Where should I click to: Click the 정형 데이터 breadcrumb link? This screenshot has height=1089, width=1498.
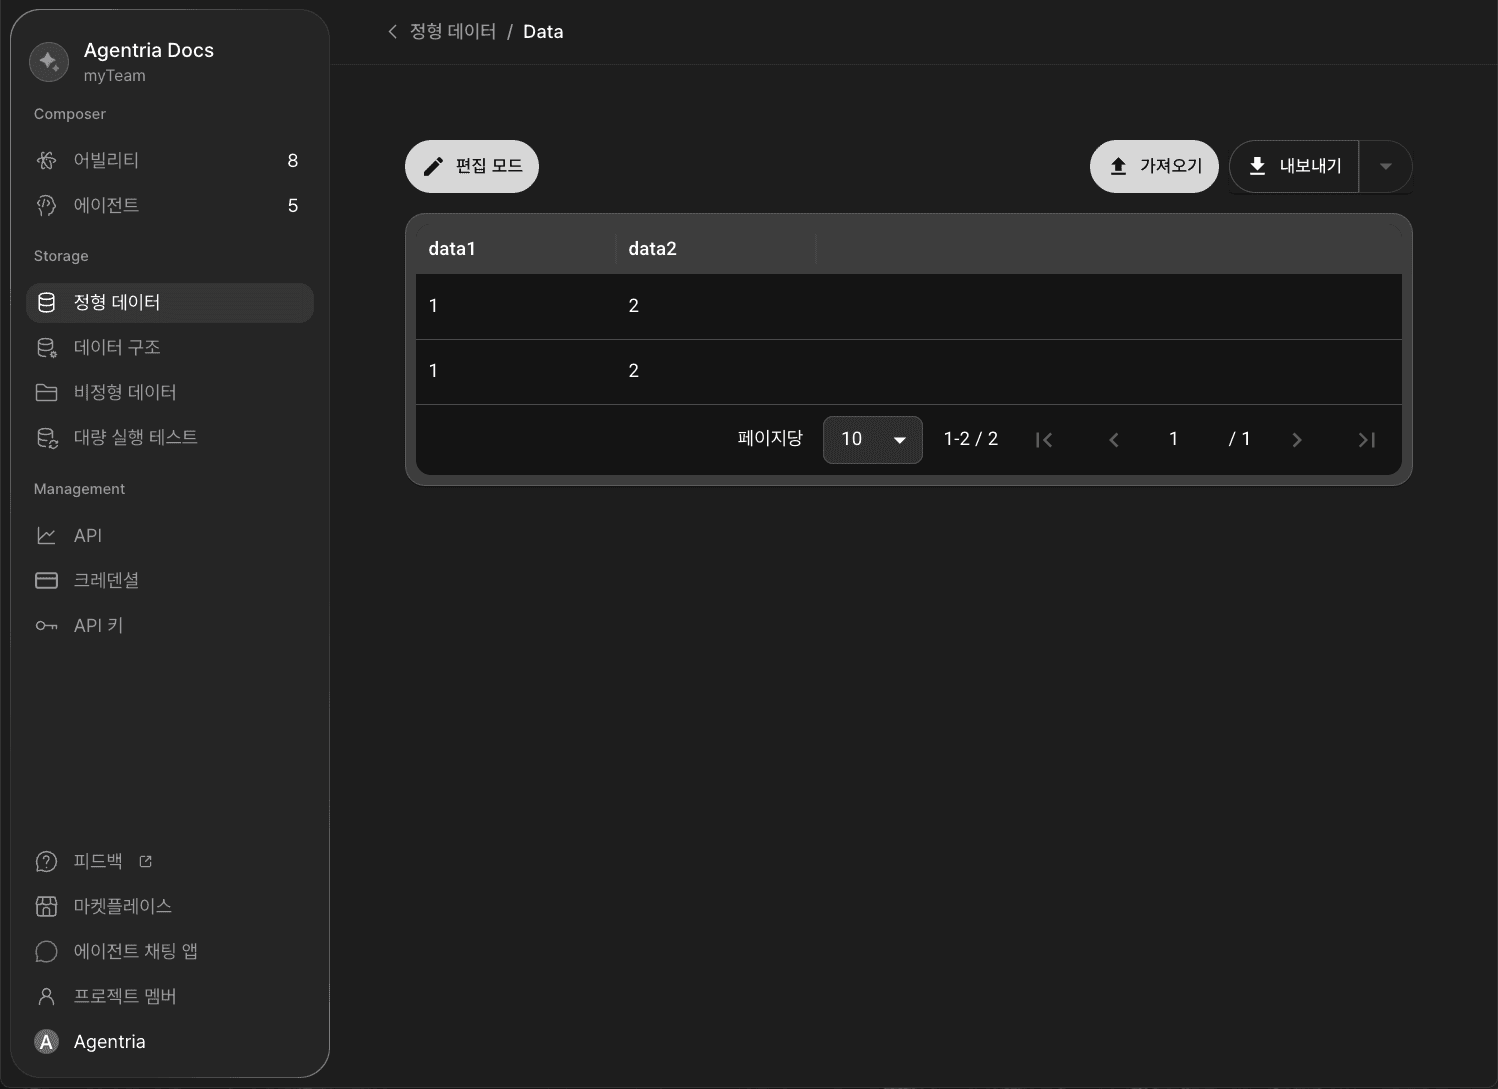pyautogui.click(x=453, y=32)
